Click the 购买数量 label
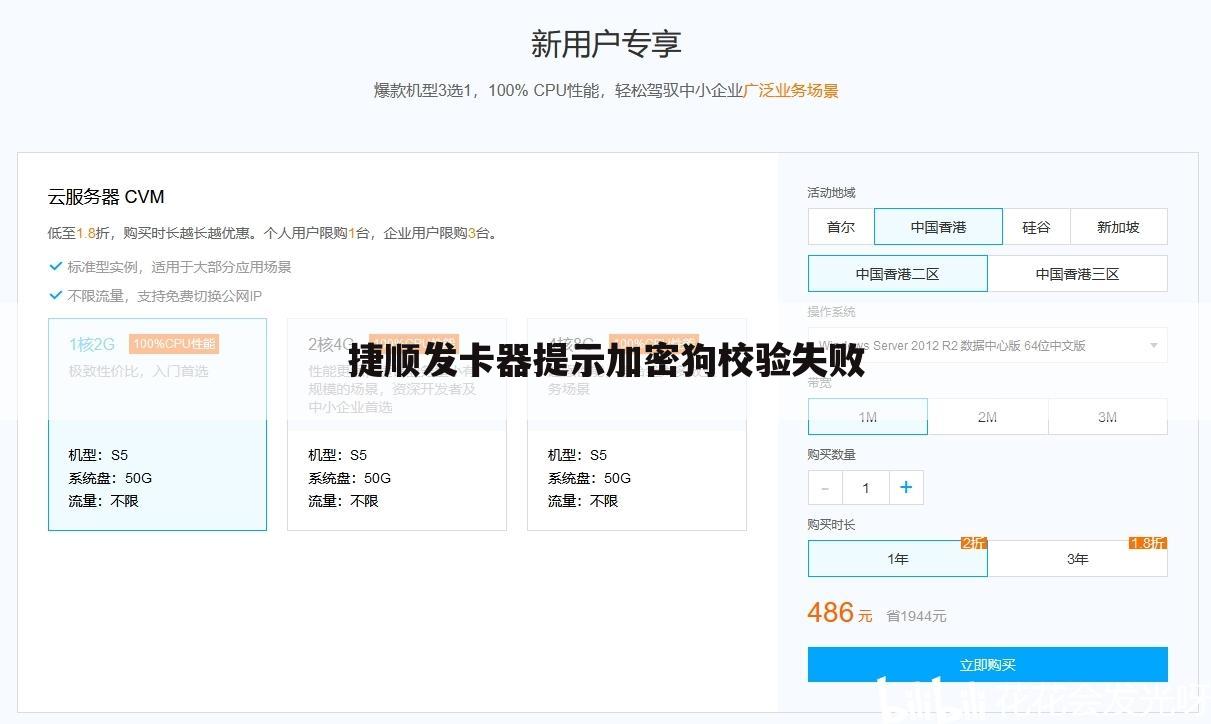Image resolution: width=1211 pixels, height=724 pixels. (831, 454)
